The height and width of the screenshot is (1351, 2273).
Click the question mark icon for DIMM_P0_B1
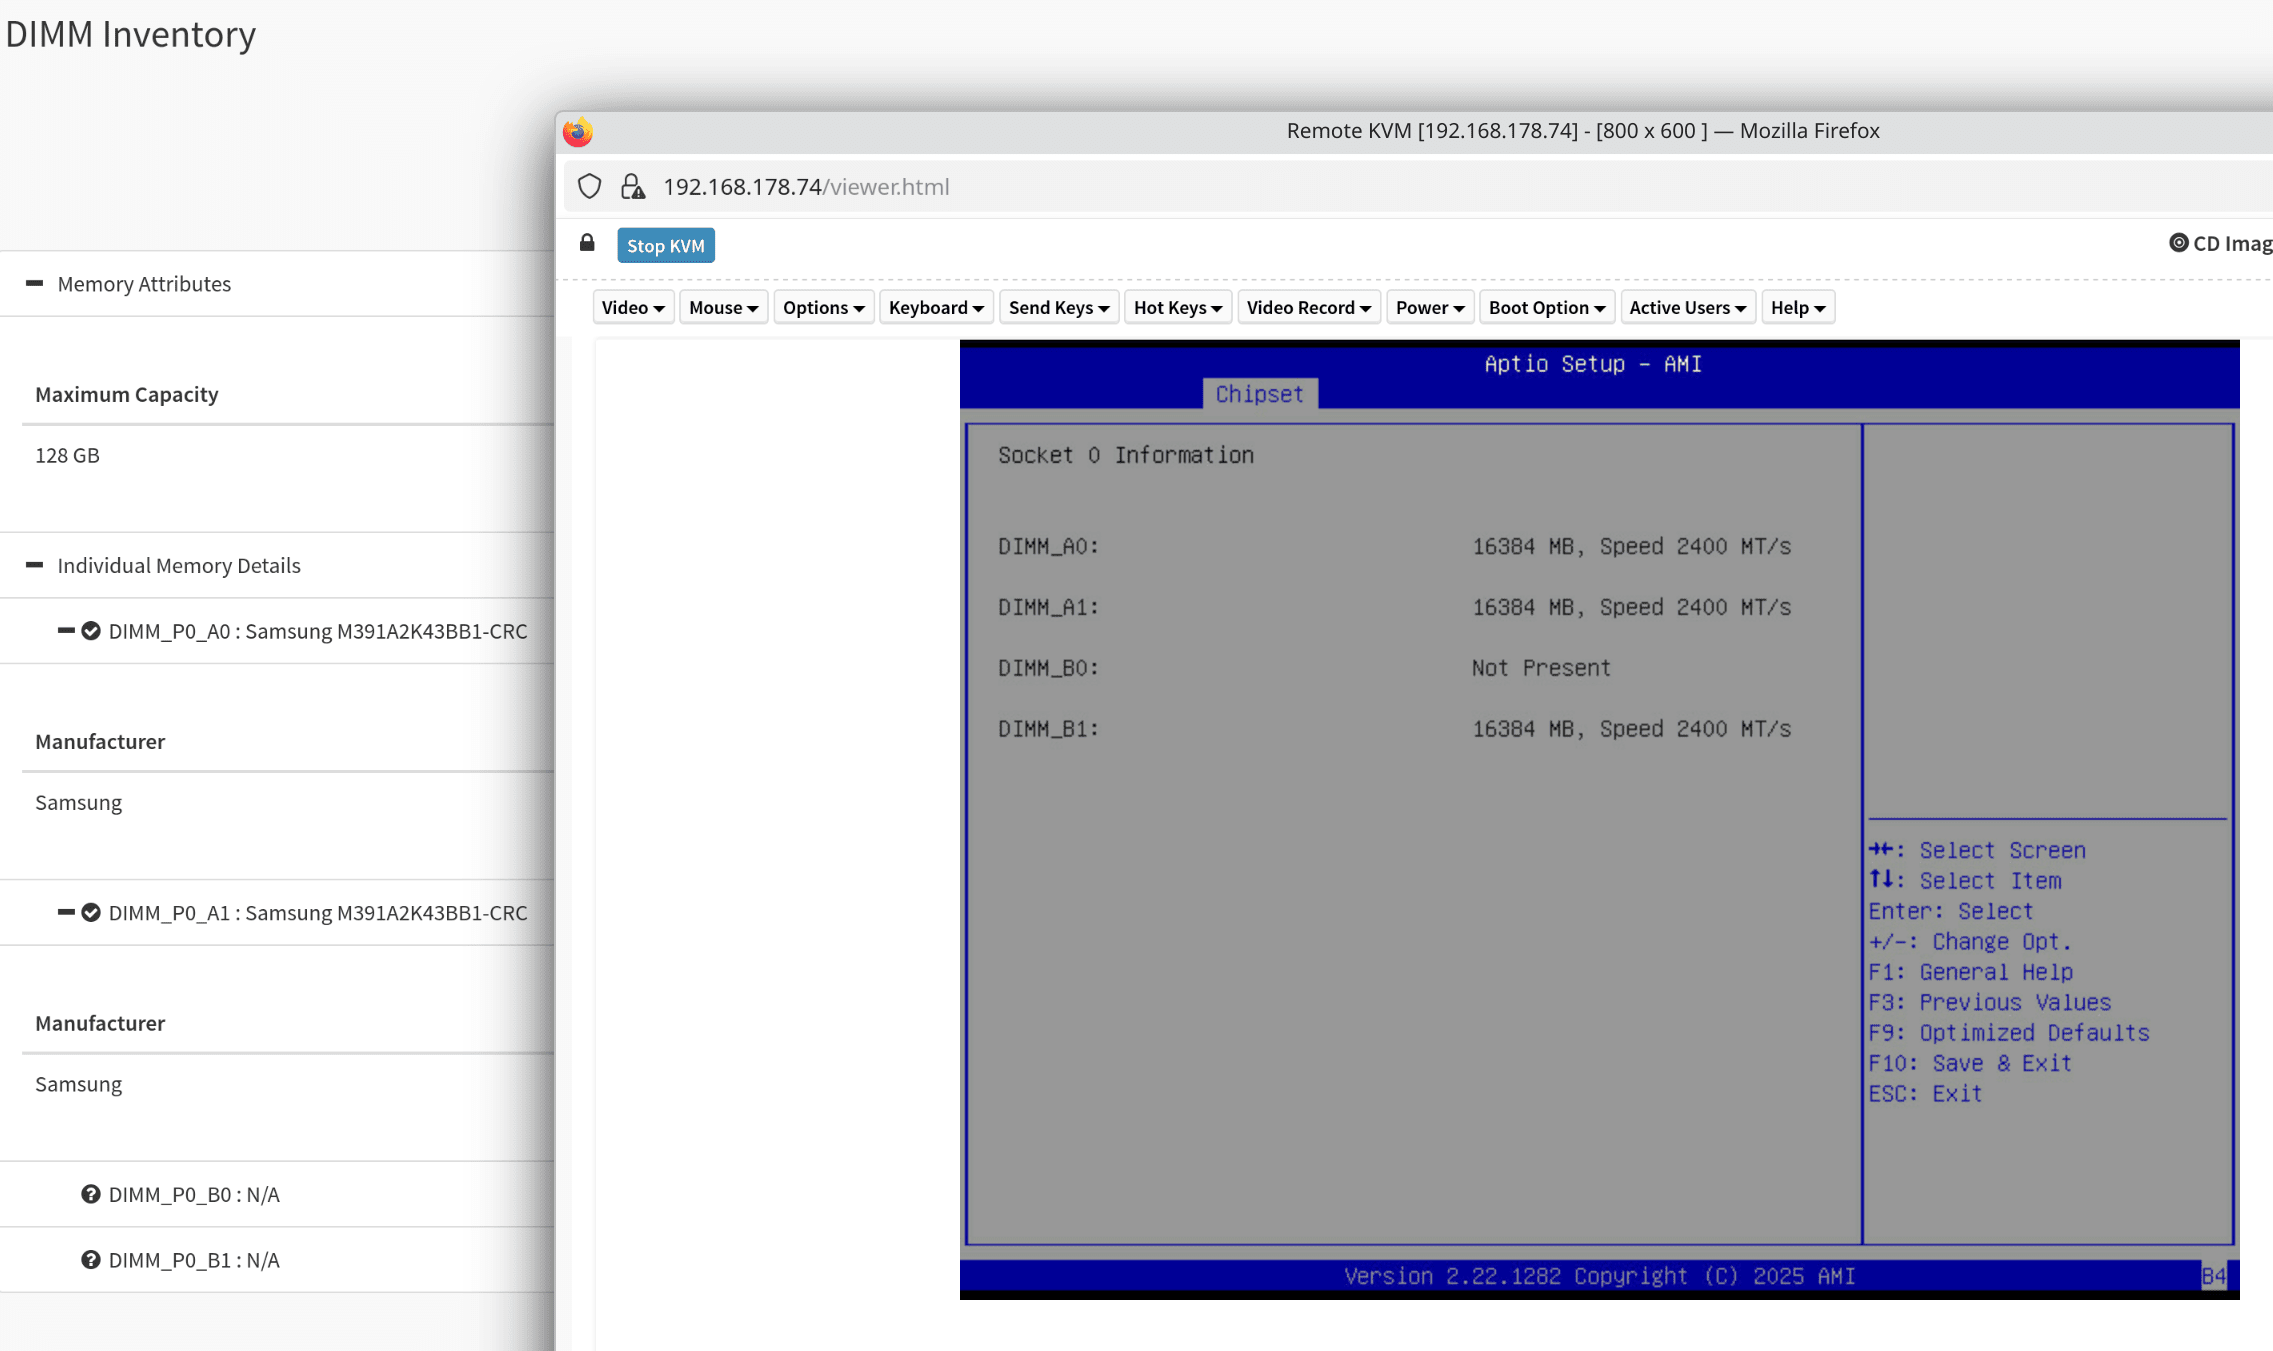tap(91, 1260)
